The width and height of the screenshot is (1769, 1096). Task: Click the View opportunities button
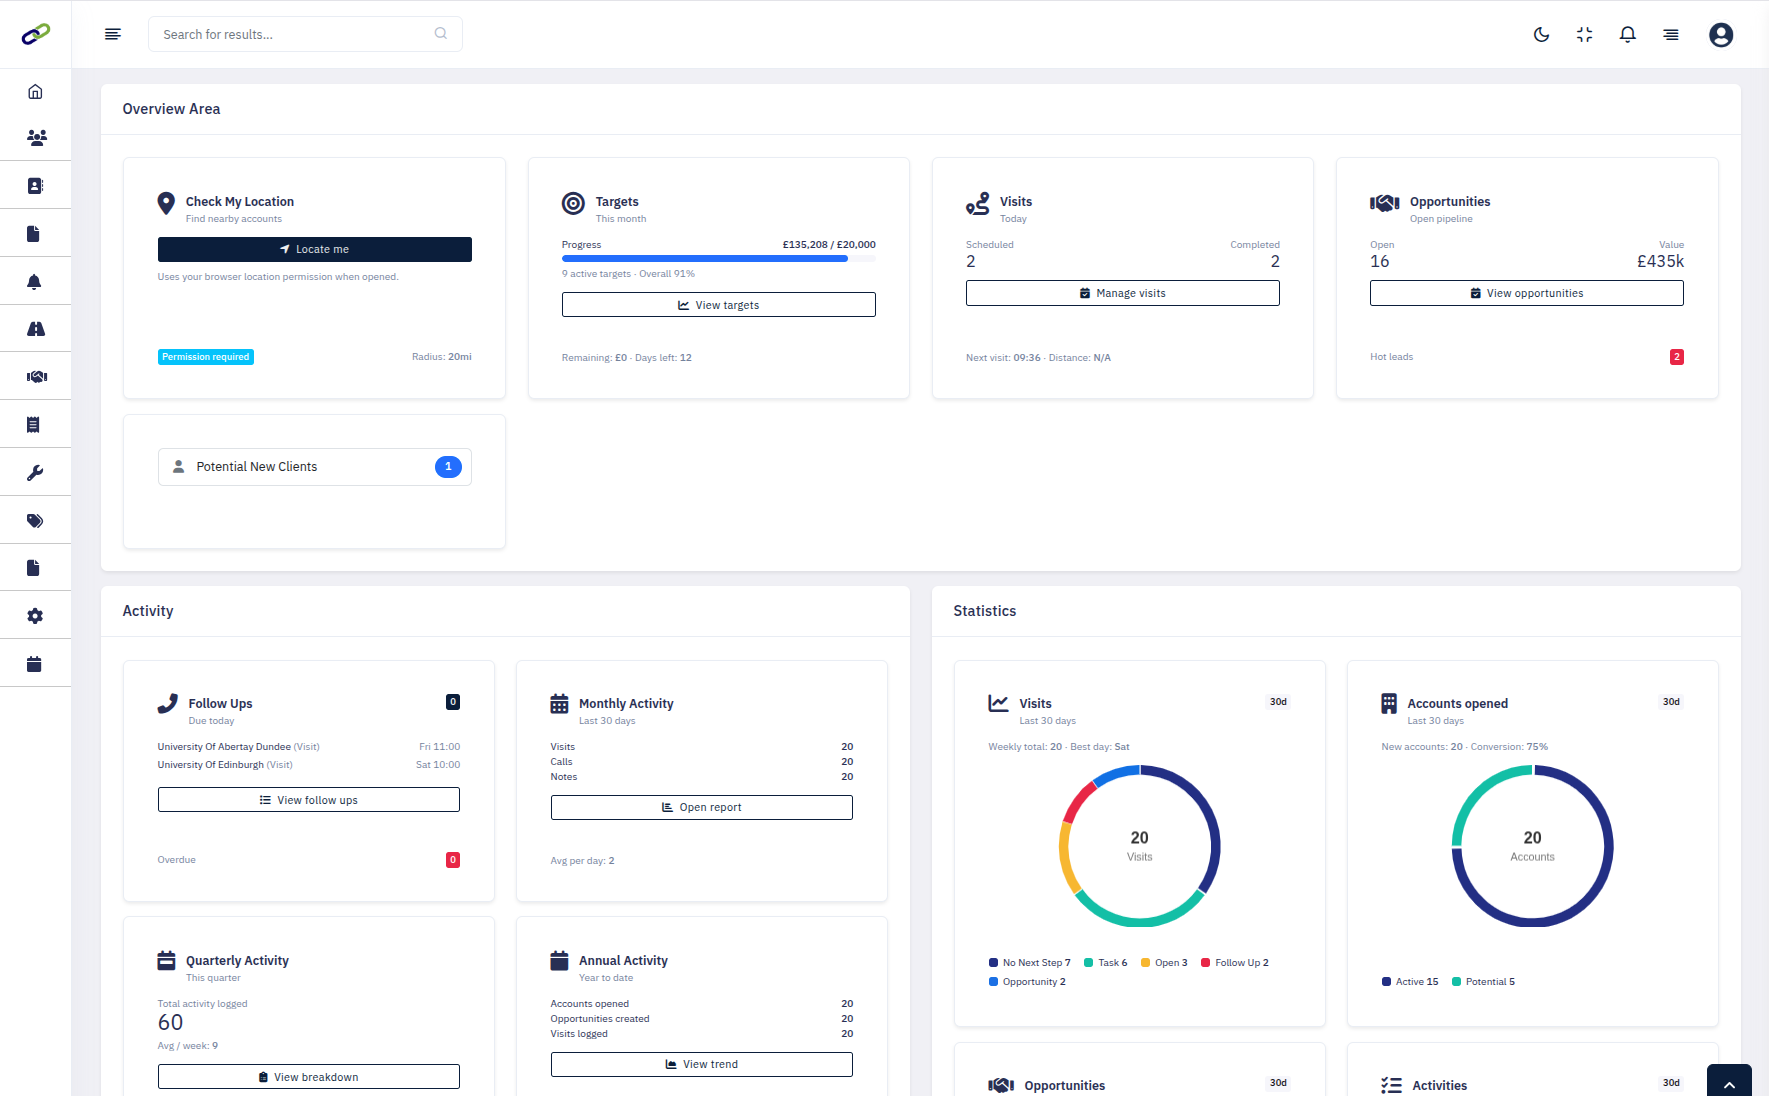point(1527,293)
